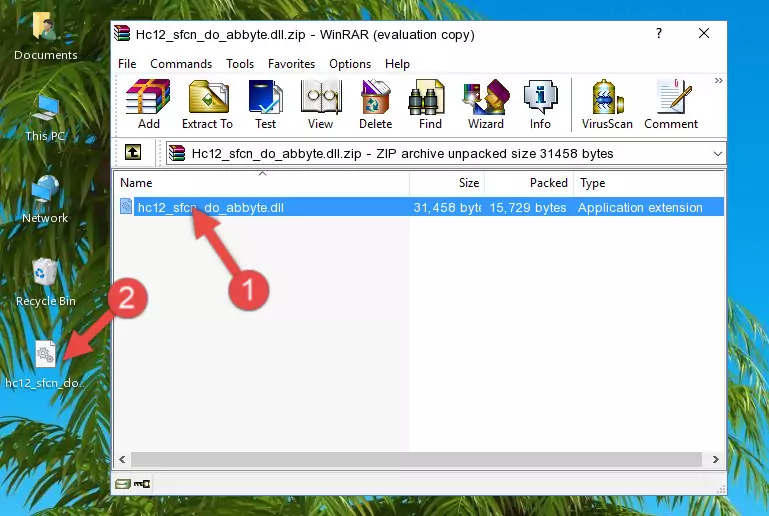Click the Application extension type cell
Viewport: 769px width, 516px height.
(x=640, y=207)
